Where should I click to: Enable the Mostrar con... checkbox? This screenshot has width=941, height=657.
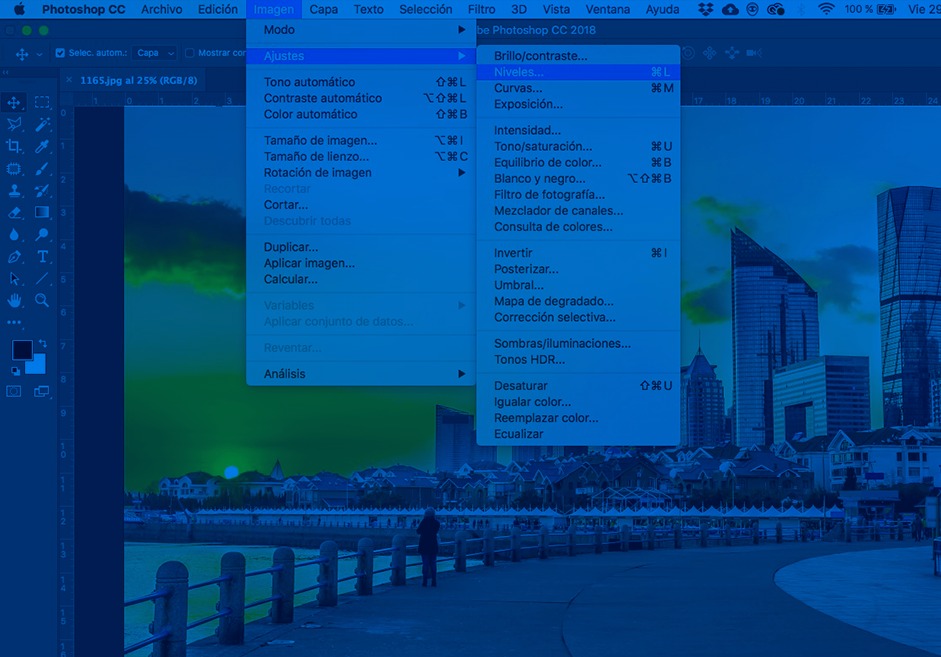[190, 53]
